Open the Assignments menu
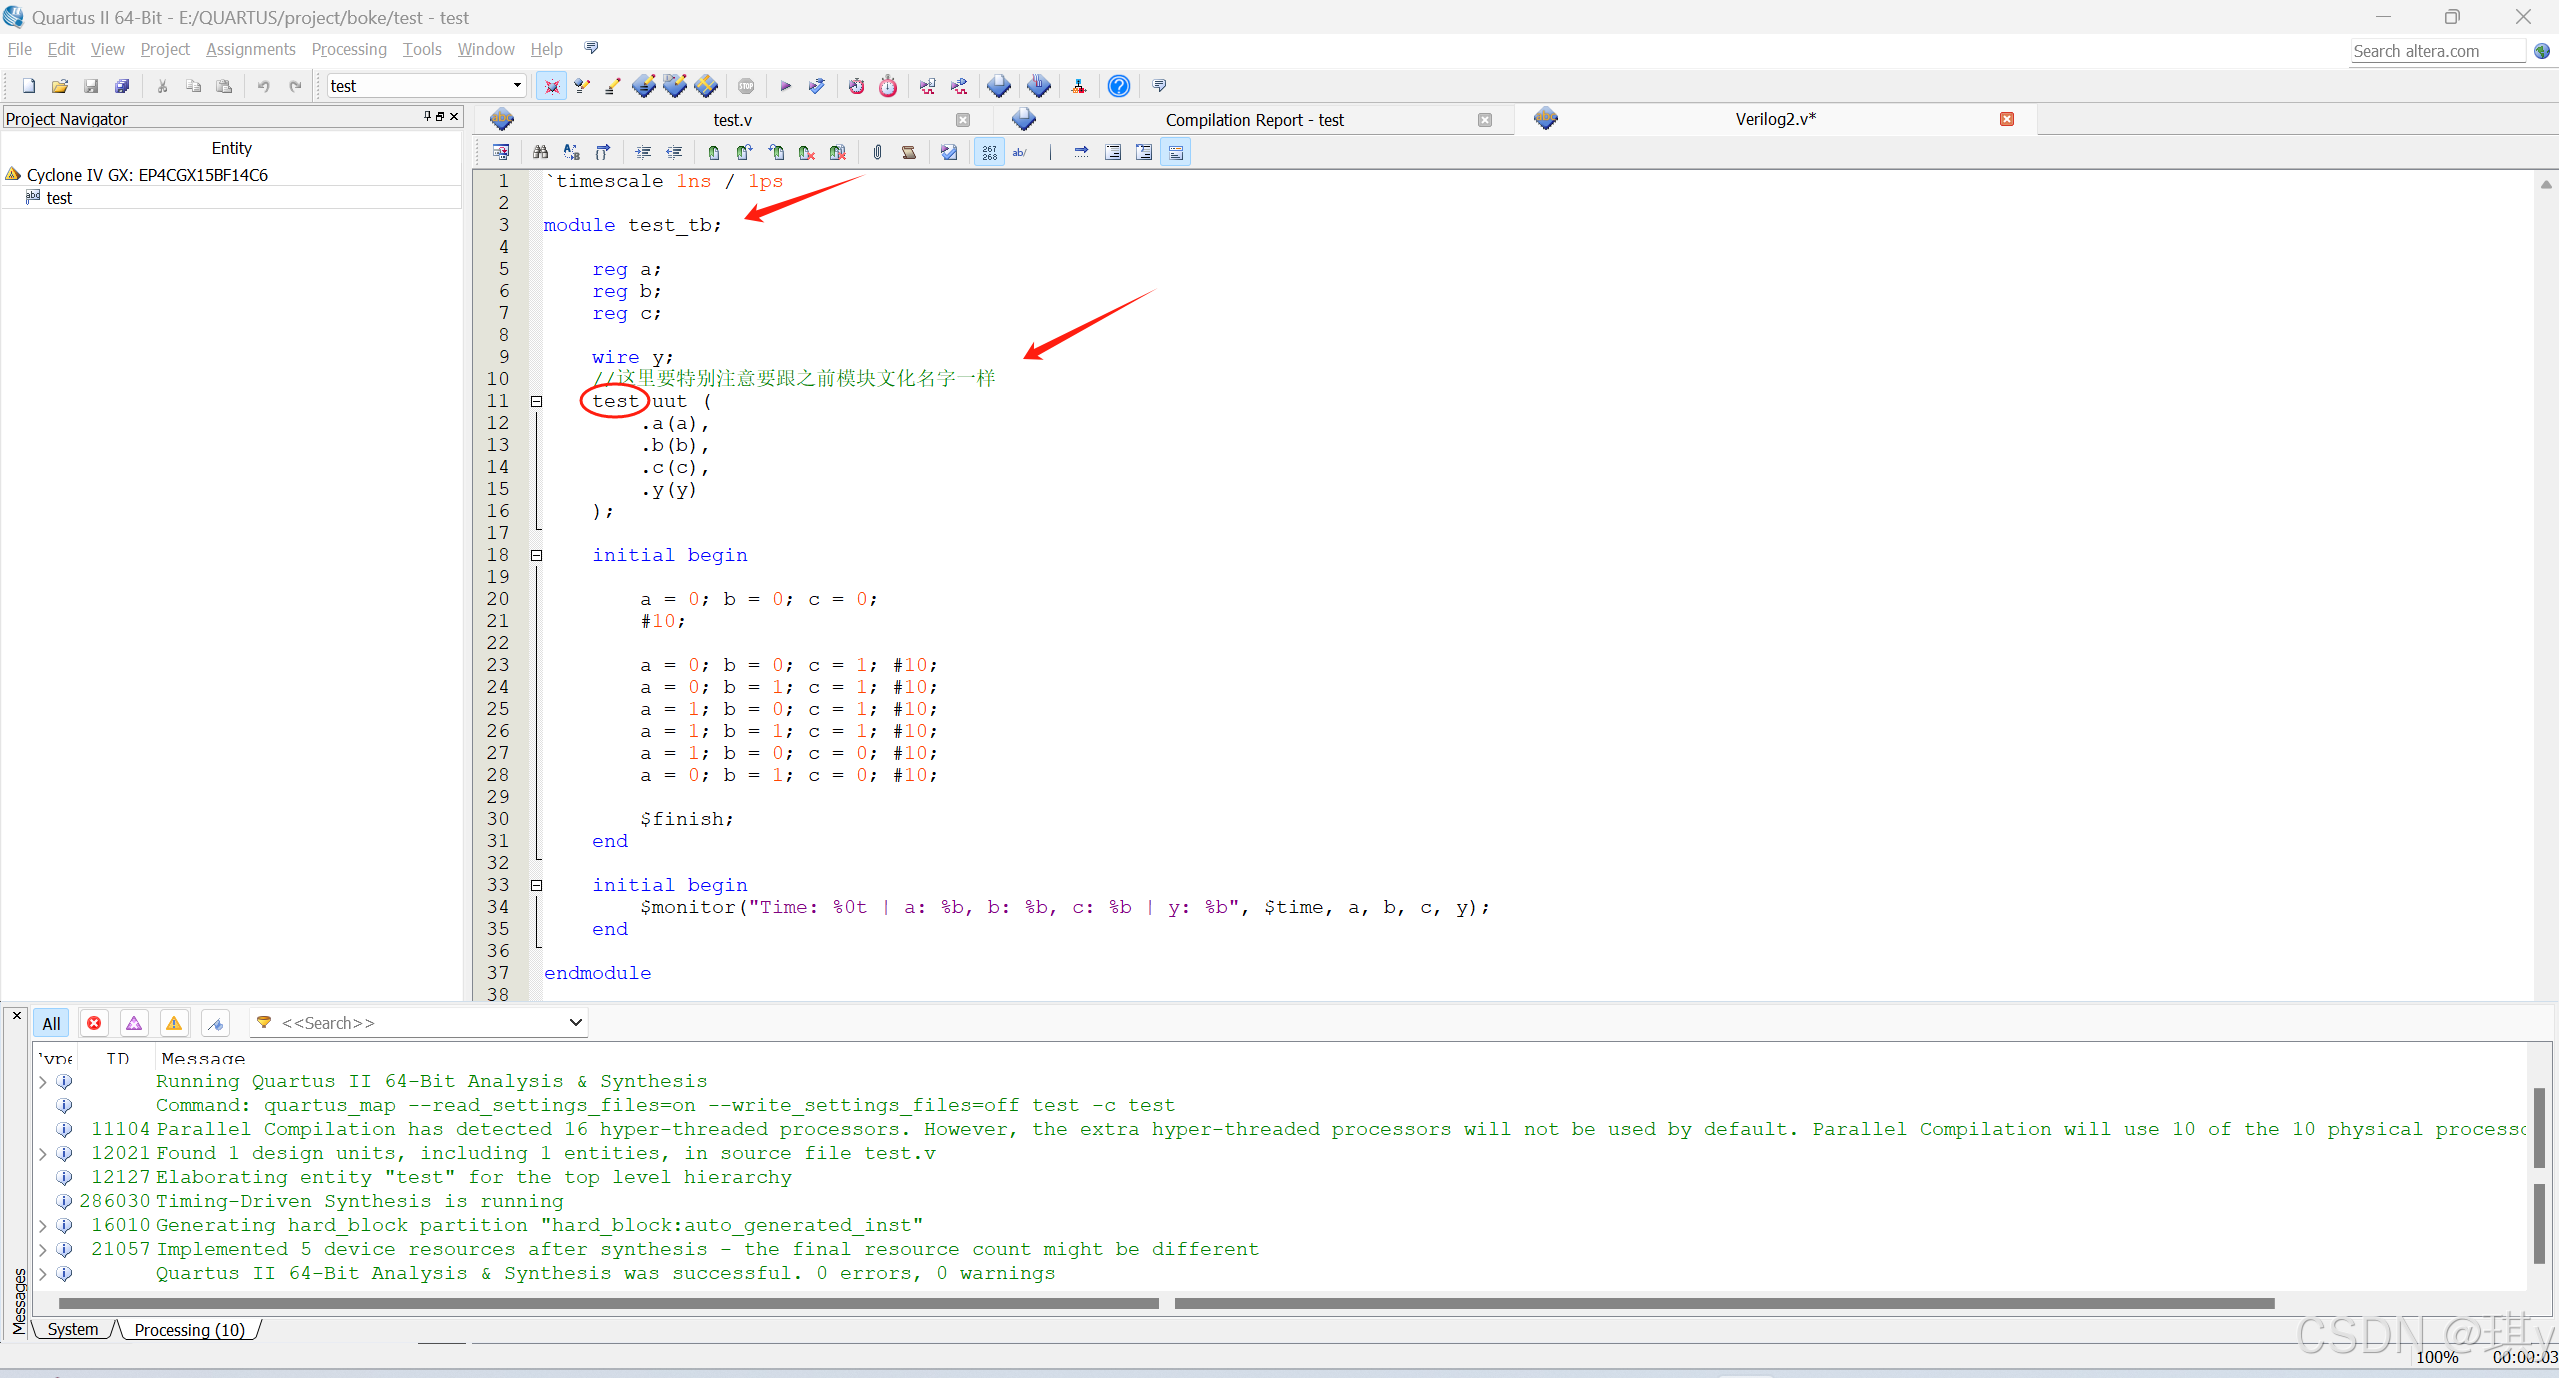Image resolution: width=2559 pixels, height=1378 pixels. (x=250, y=49)
